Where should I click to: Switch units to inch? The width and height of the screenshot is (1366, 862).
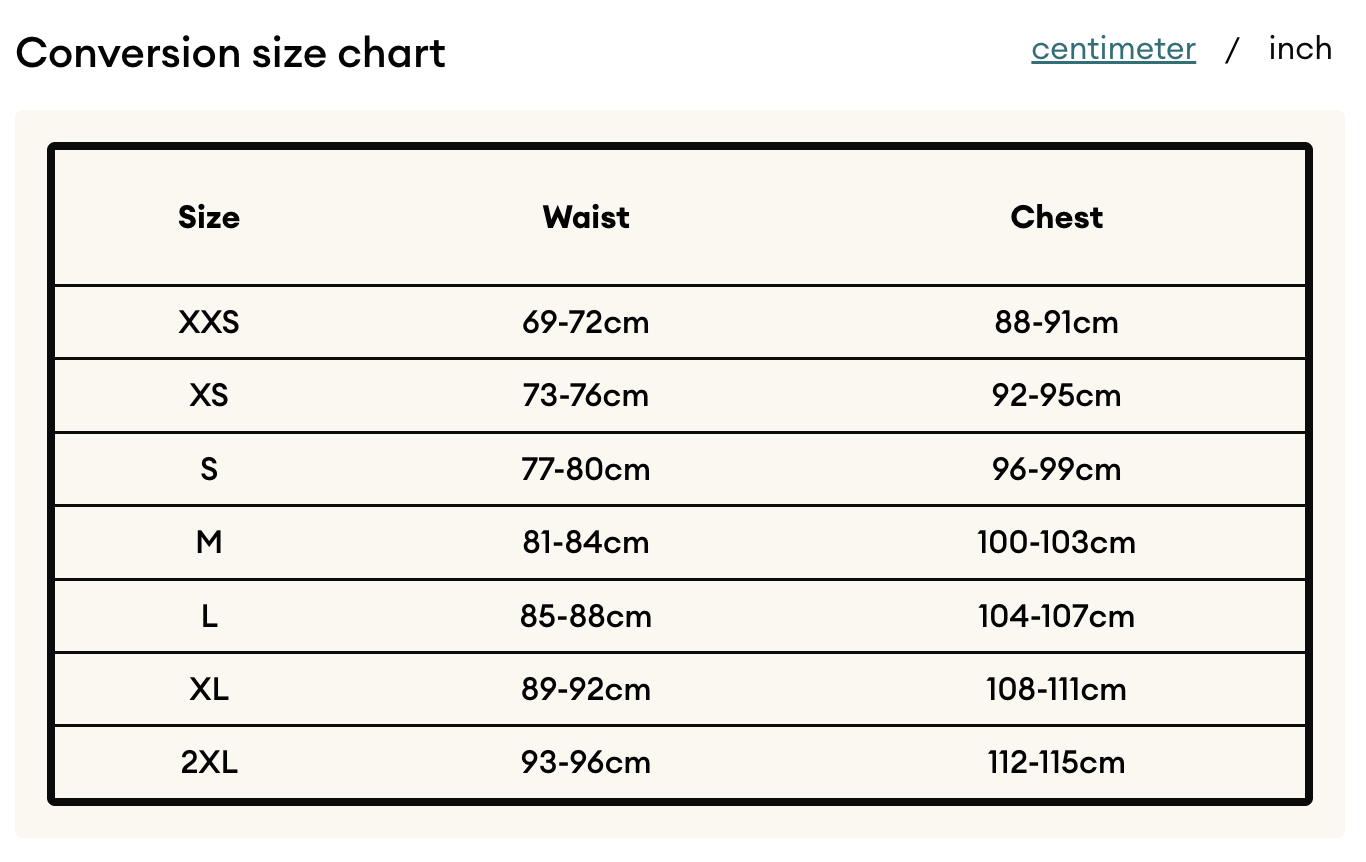point(1300,48)
